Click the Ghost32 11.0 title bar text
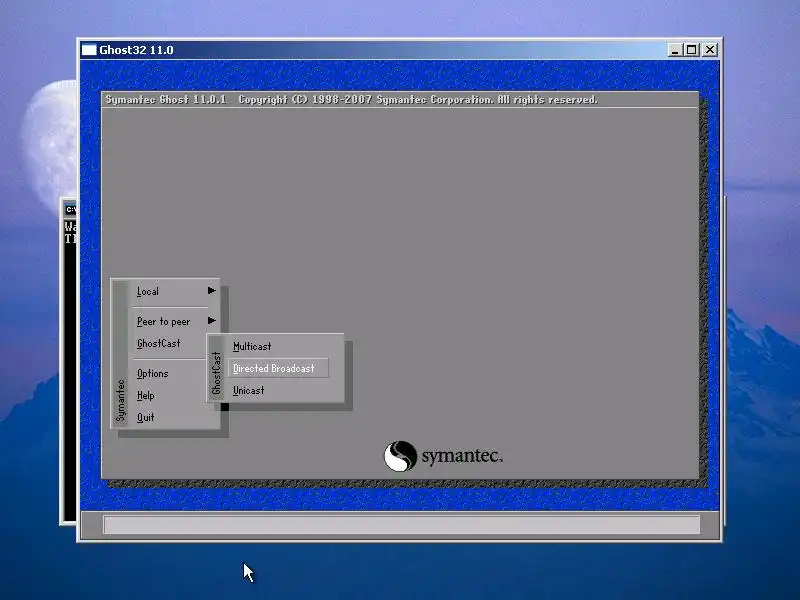 pos(136,50)
